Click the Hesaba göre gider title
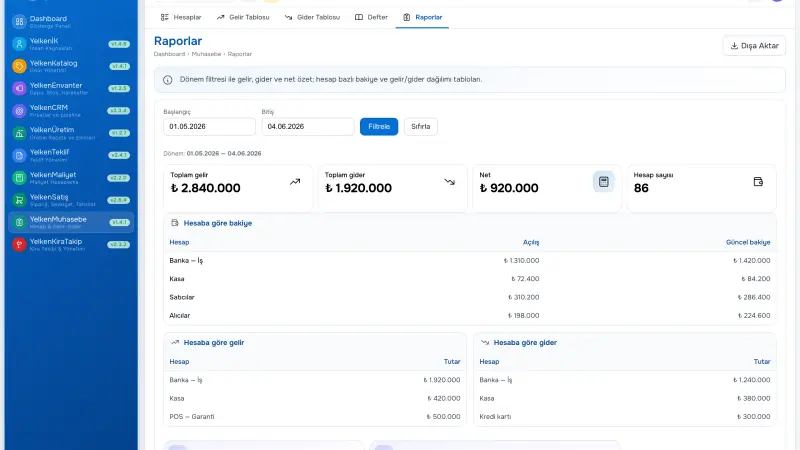Viewport: 800px width, 450px height. tap(525, 343)
